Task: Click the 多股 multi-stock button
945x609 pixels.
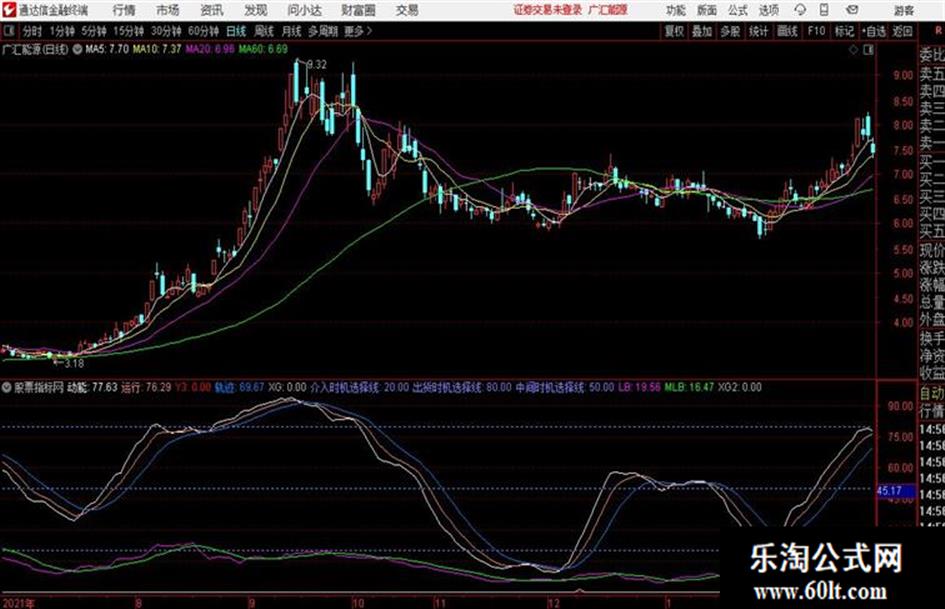Action: (x=730, y=31)
